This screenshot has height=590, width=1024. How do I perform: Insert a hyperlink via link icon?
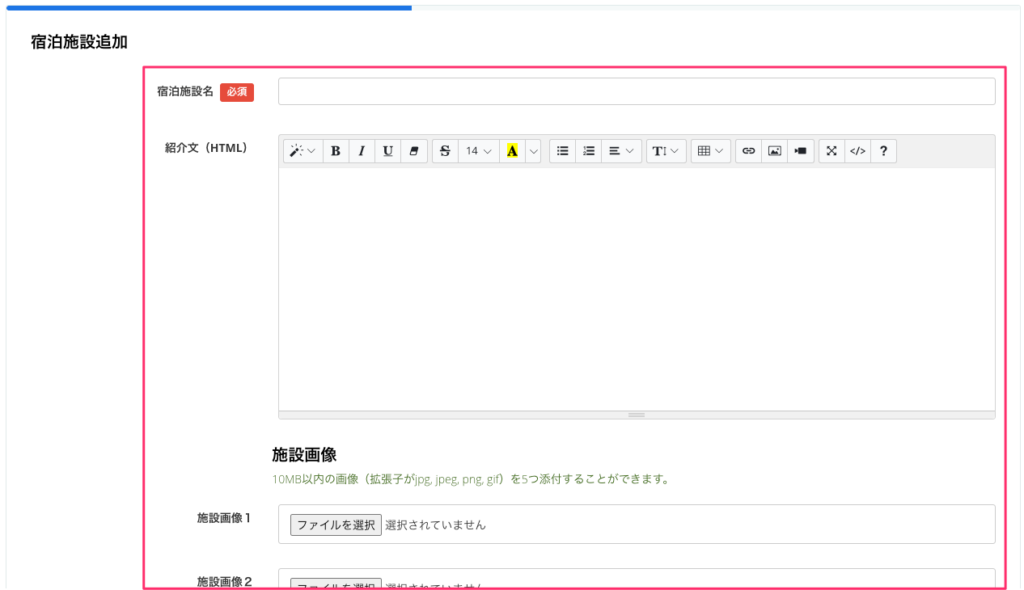(x=748, y=151)
